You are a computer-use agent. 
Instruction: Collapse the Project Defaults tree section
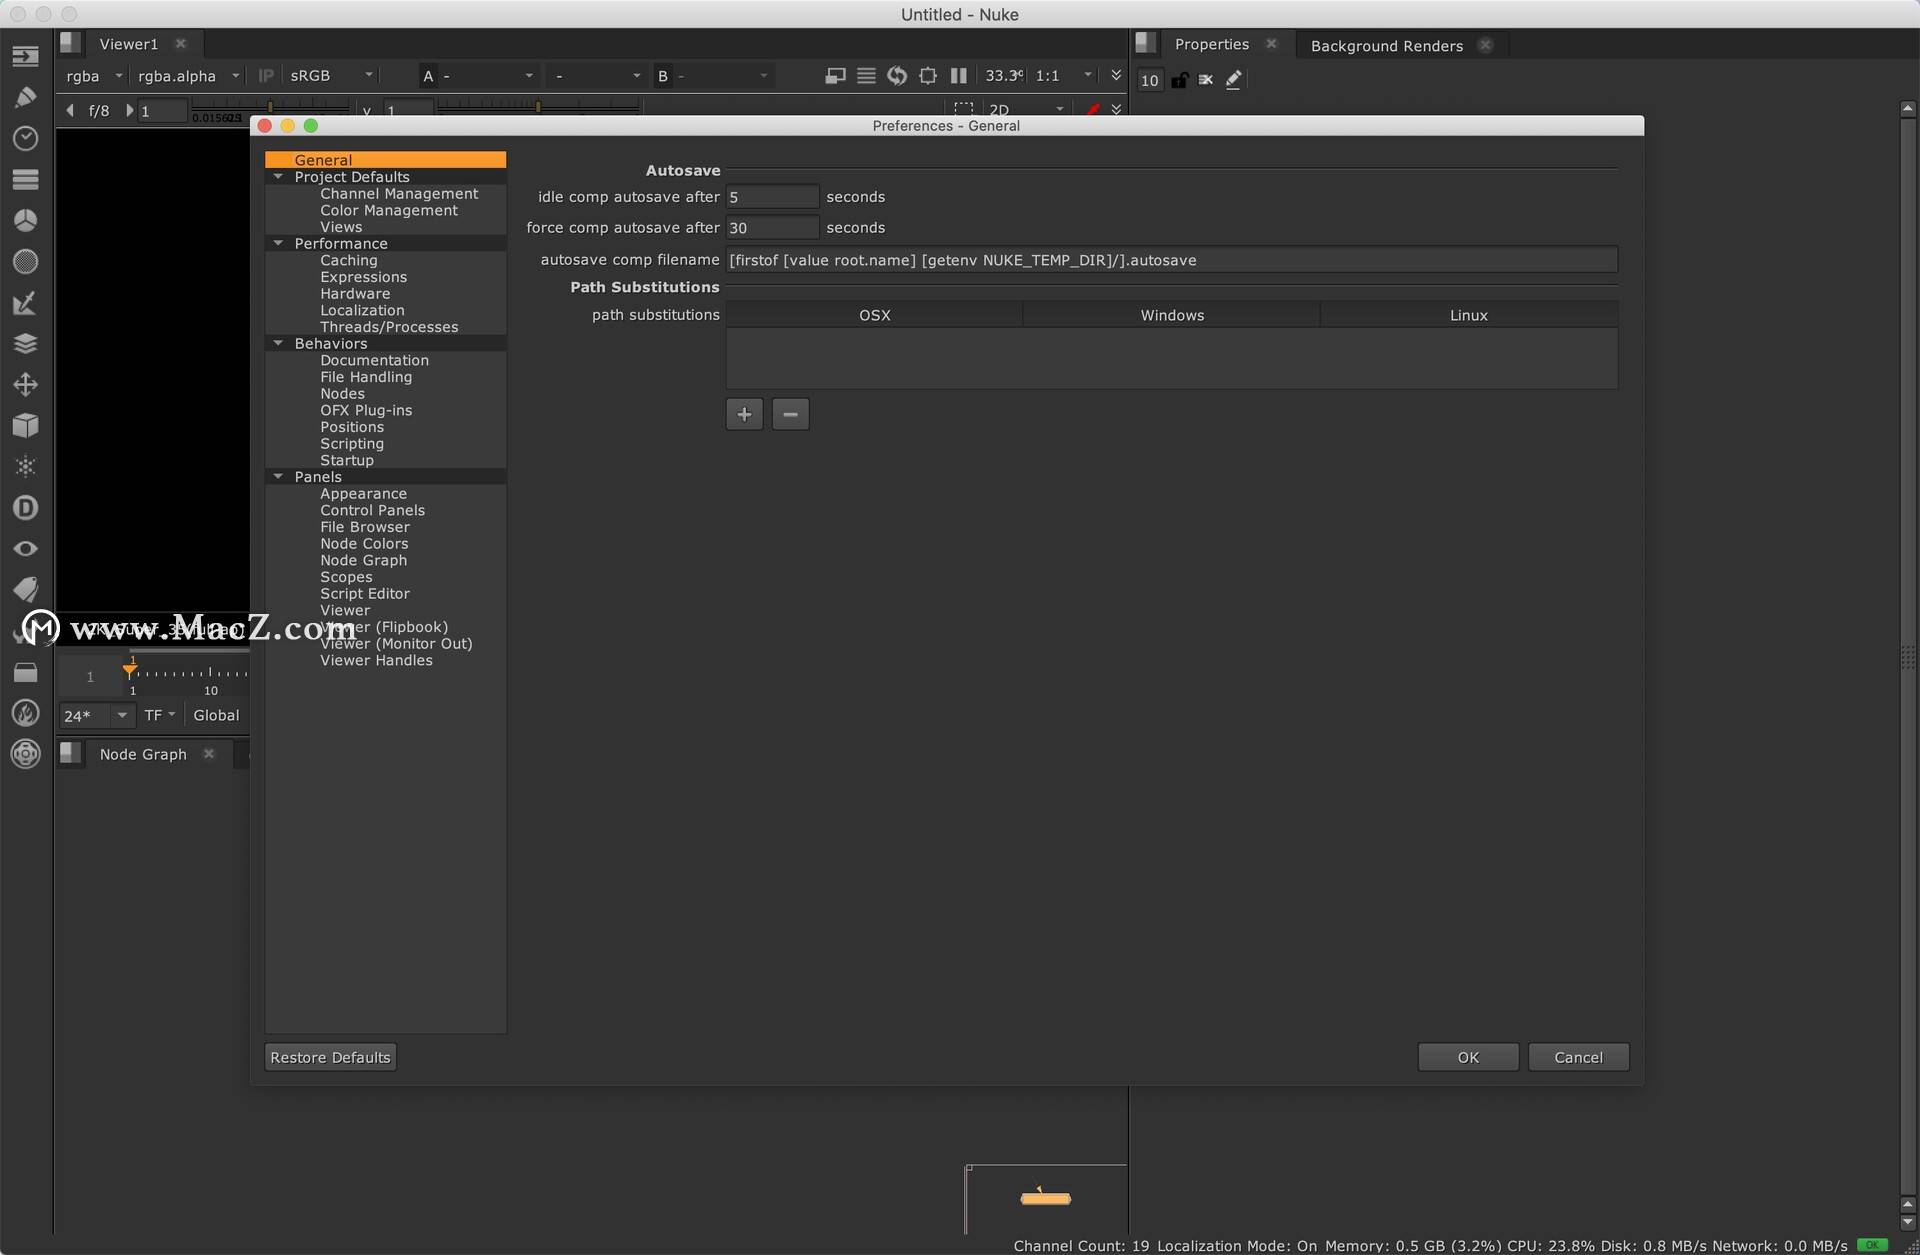[278, 177]
